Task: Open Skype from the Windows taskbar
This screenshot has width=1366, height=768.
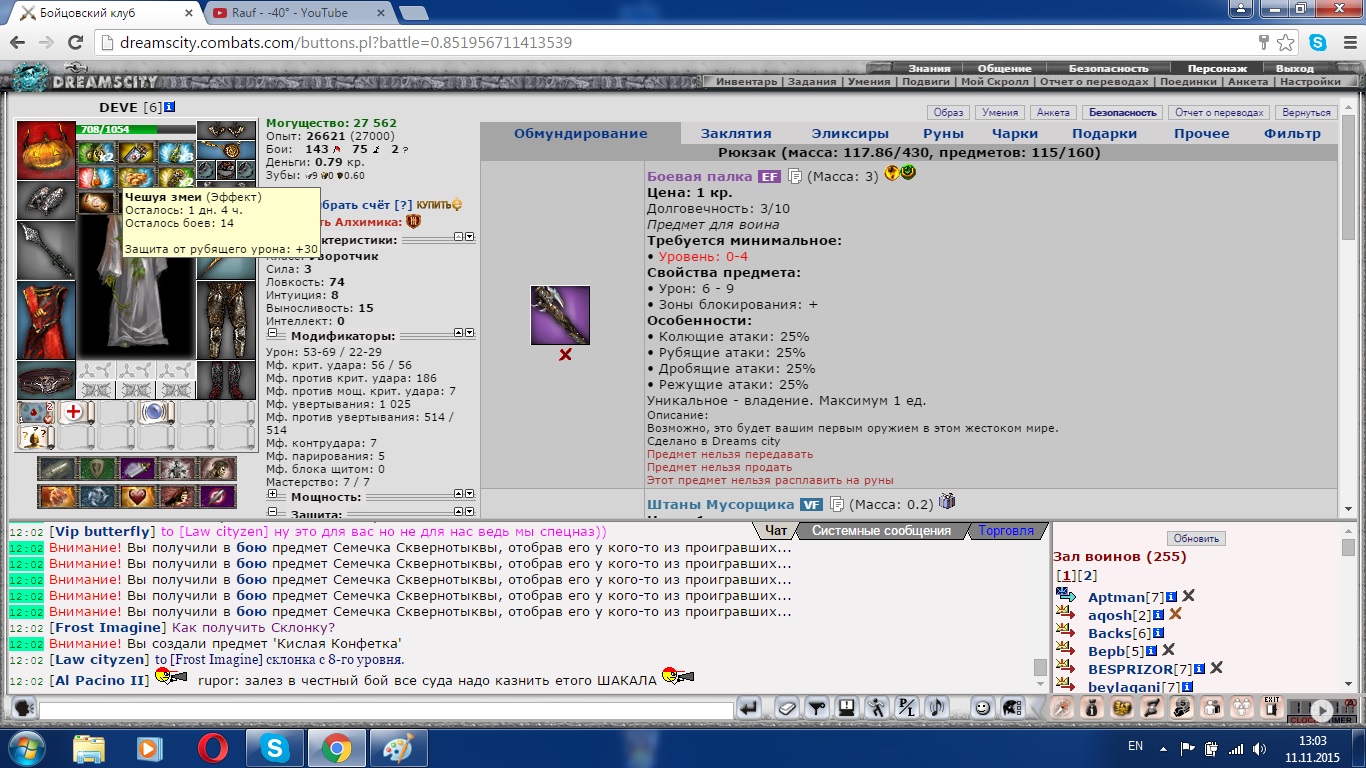Action: point(274,748)
